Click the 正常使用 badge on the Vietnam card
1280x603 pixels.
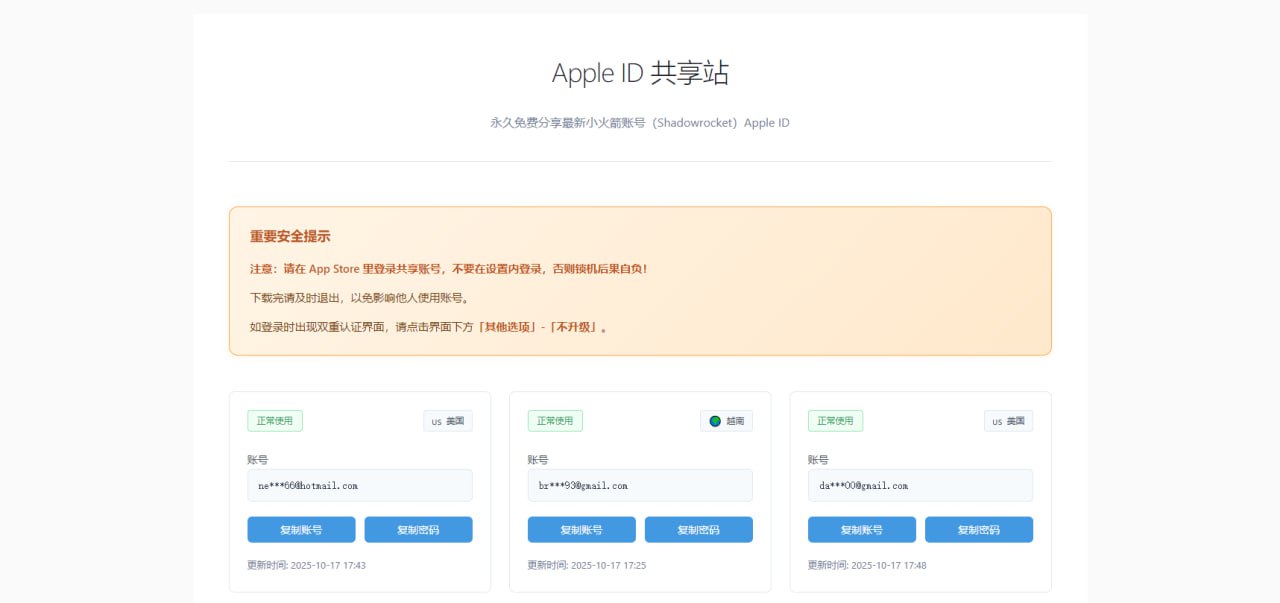tap(554, 420)
